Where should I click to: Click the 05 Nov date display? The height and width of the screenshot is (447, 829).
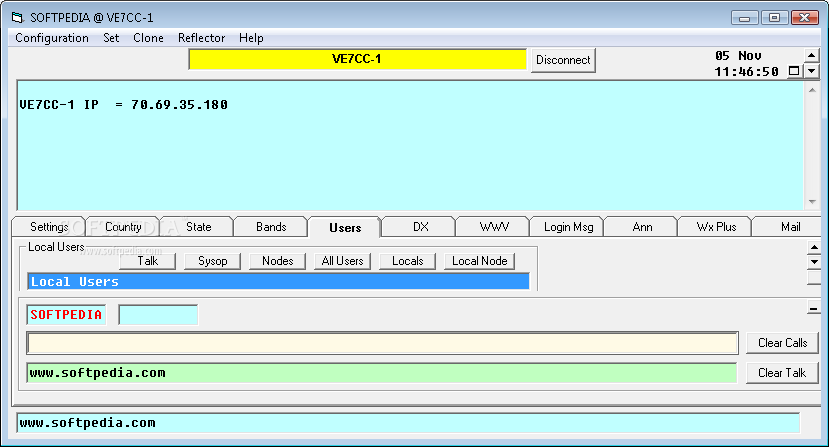(738, 56)
